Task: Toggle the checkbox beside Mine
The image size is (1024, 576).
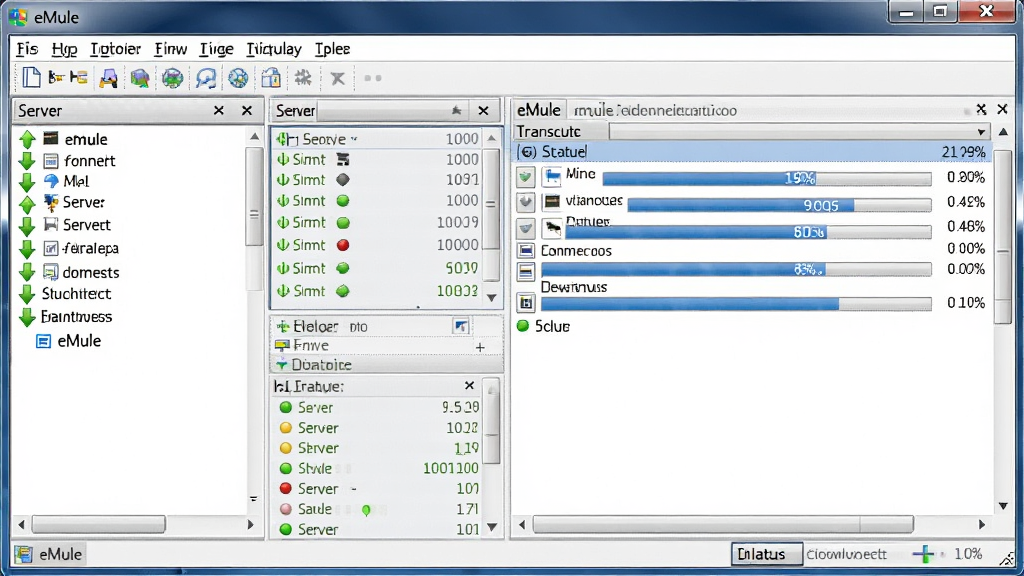Action: tap(526, 176)
